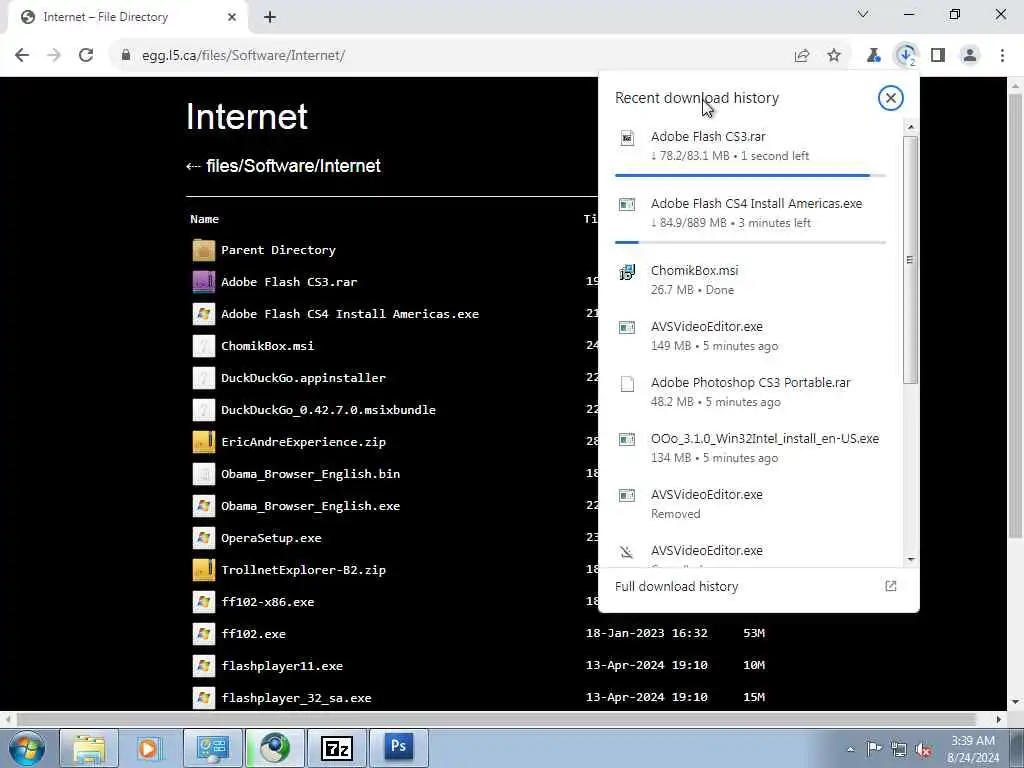The image size is (1024, 768).
Task: Click the Name column header
Action: click(x=204, y=219)
